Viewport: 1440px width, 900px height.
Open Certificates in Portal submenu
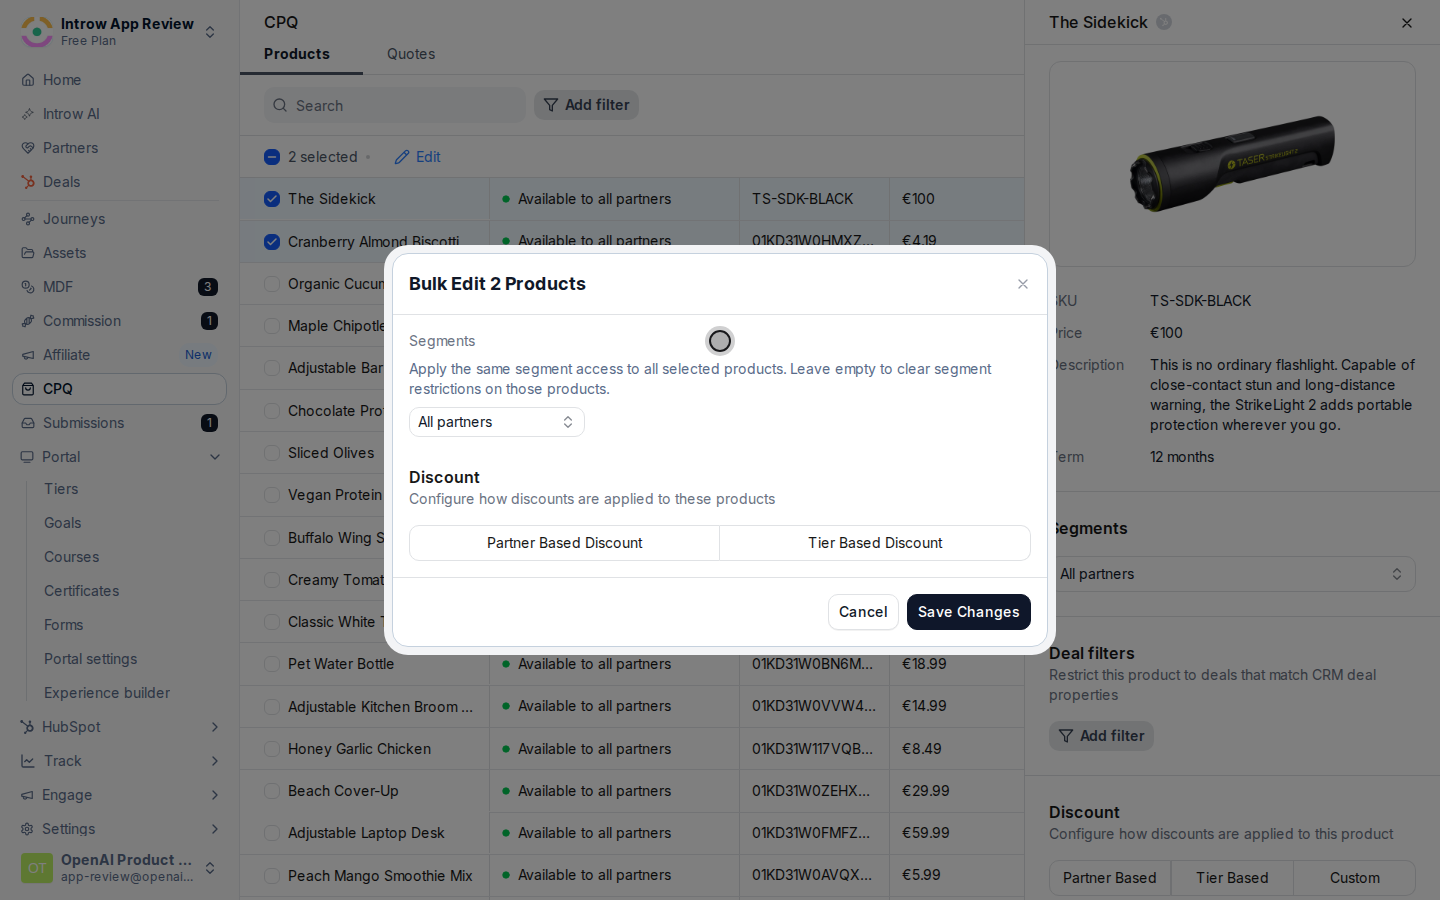click(82, 591)
